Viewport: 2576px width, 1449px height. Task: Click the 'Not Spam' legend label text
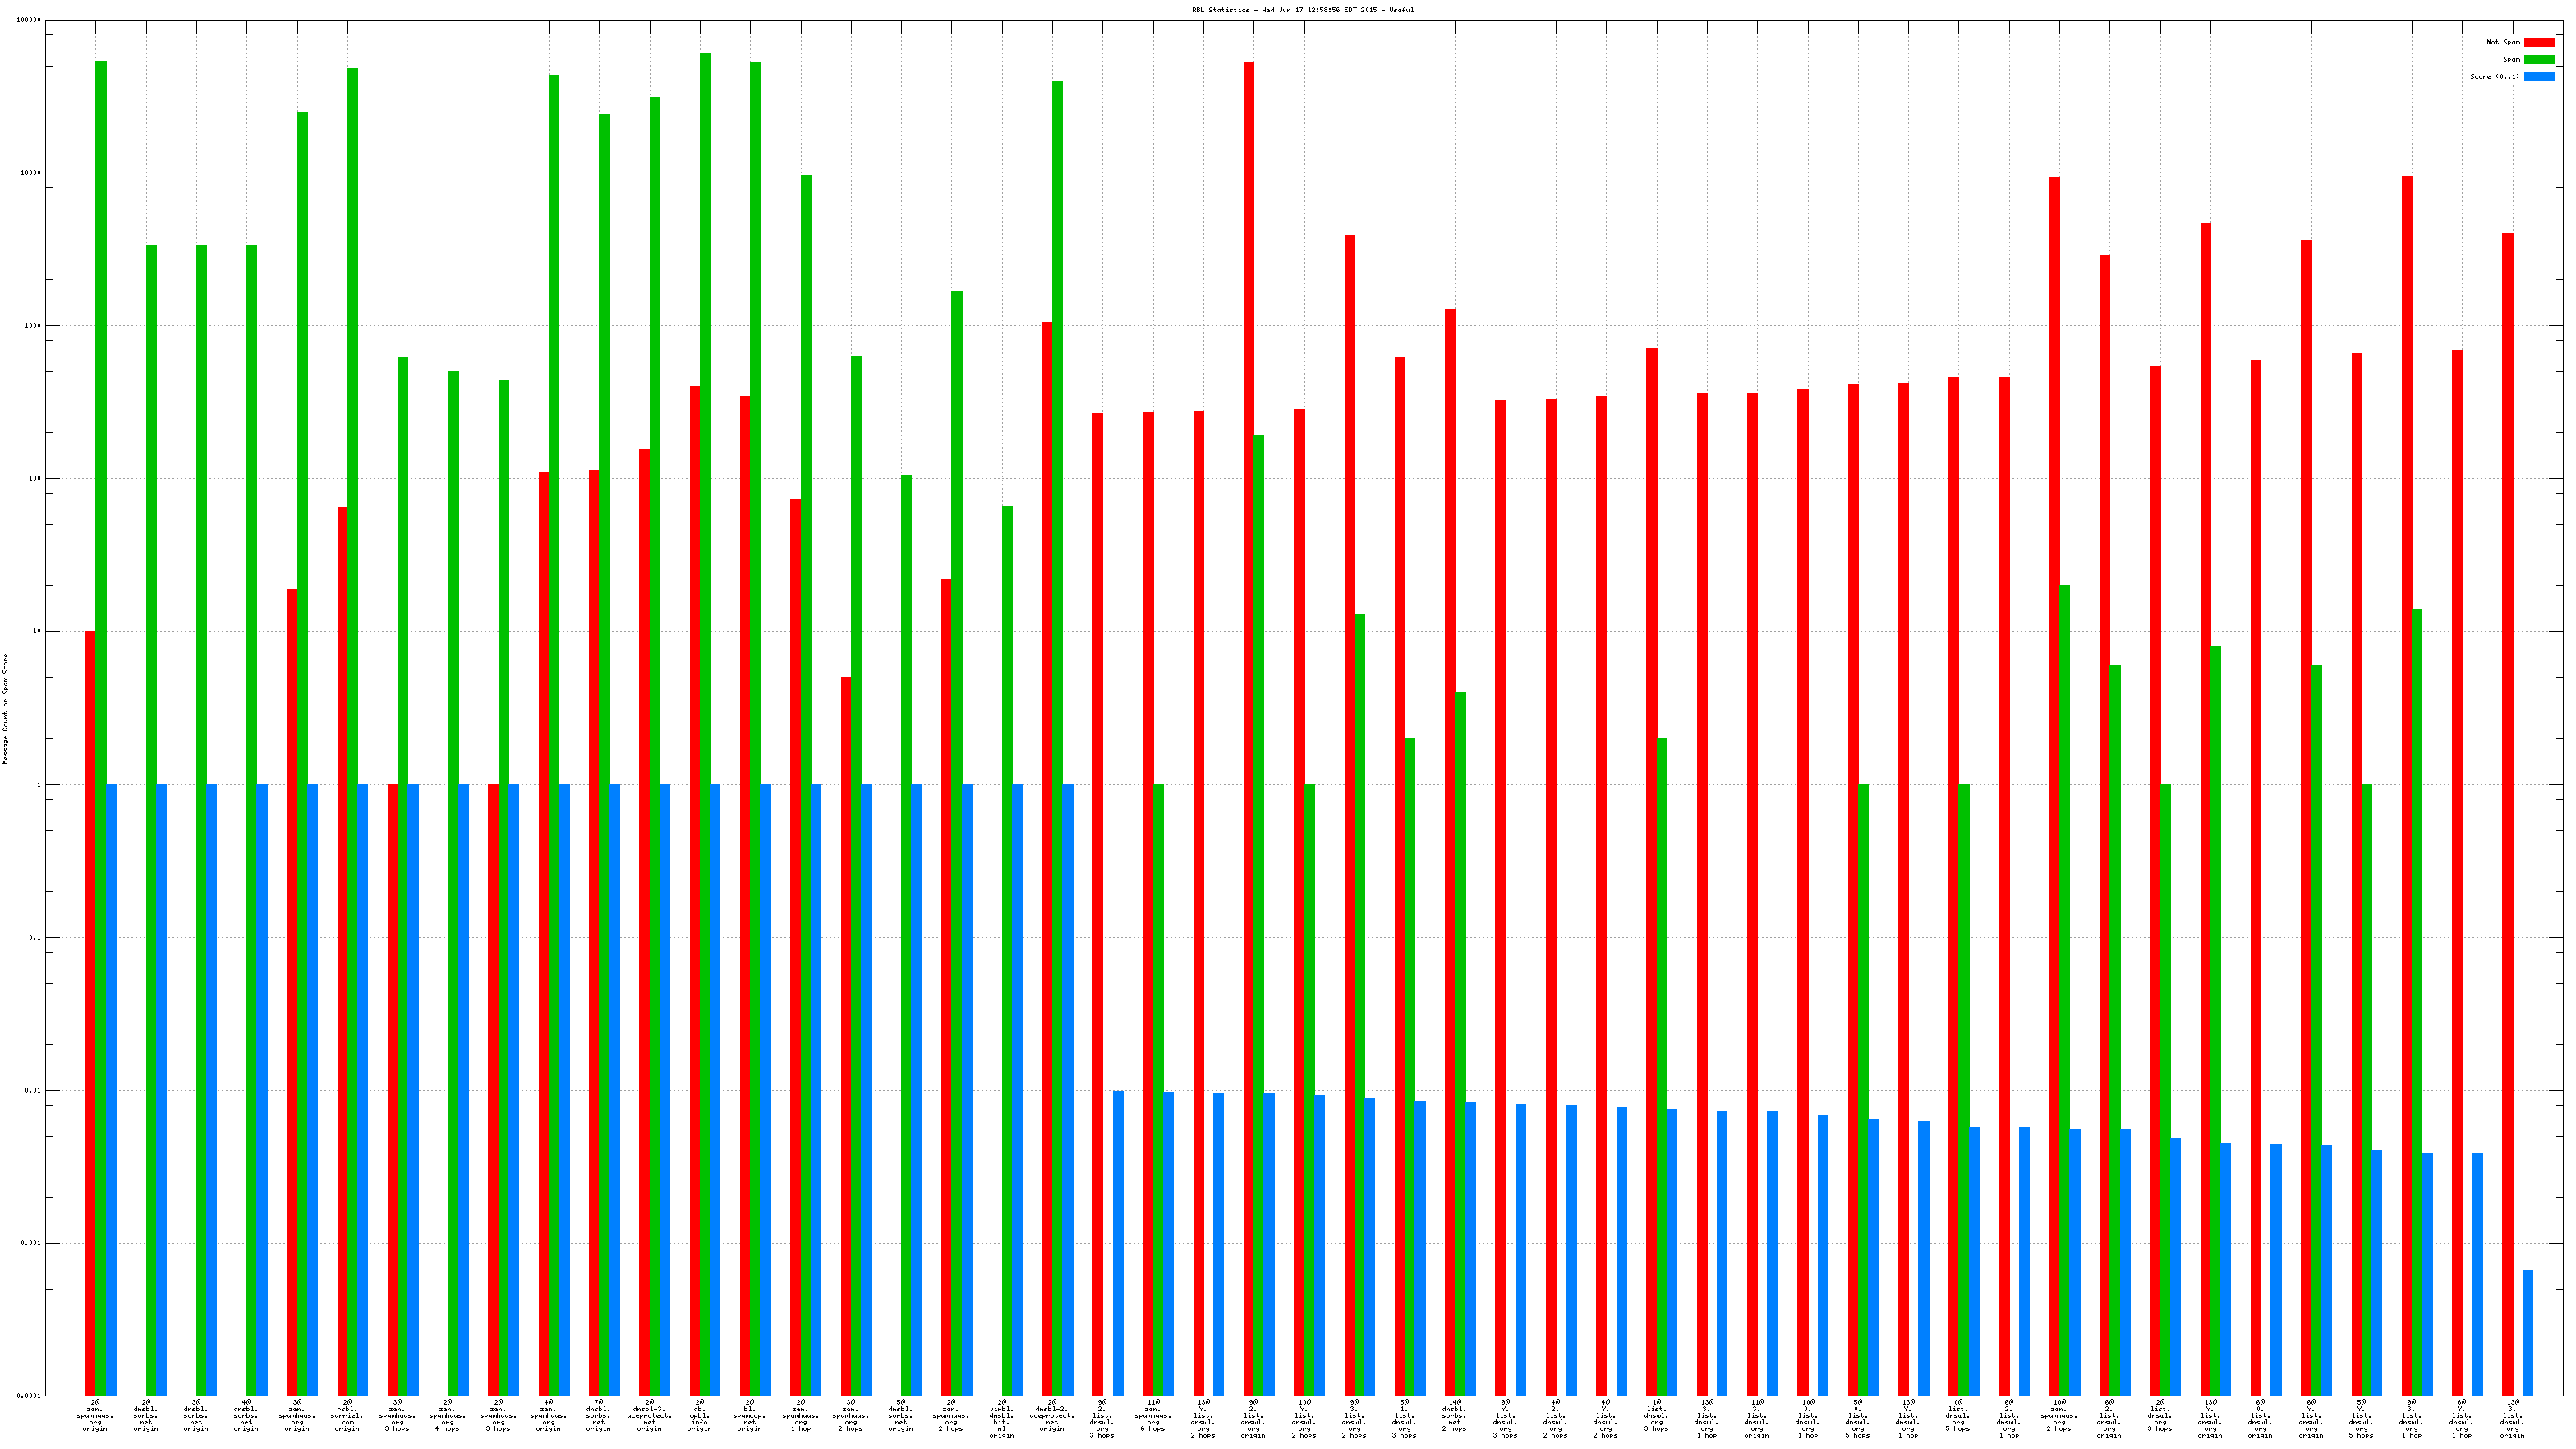(2502, 42)
